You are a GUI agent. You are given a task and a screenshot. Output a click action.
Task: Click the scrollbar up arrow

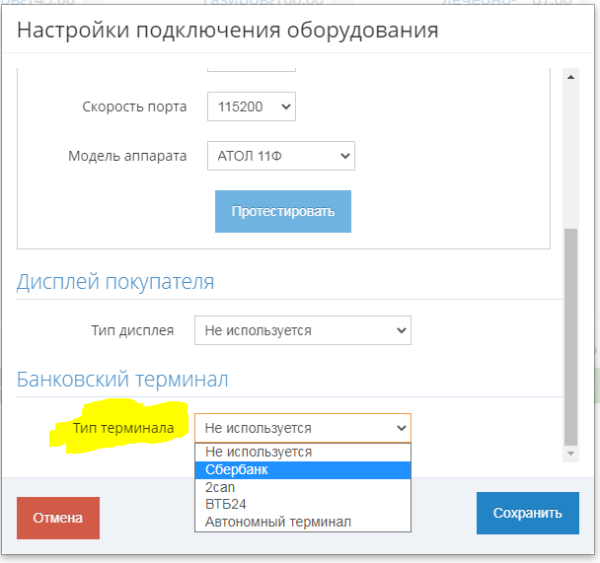coord(571,77)
